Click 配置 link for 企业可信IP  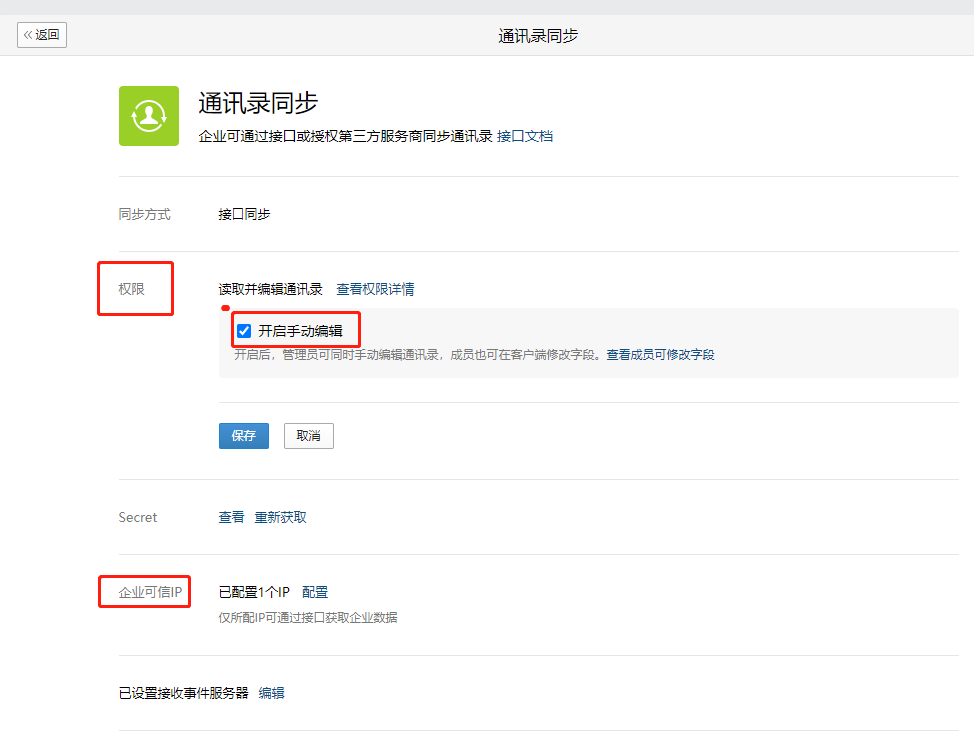tap(315, 592)
